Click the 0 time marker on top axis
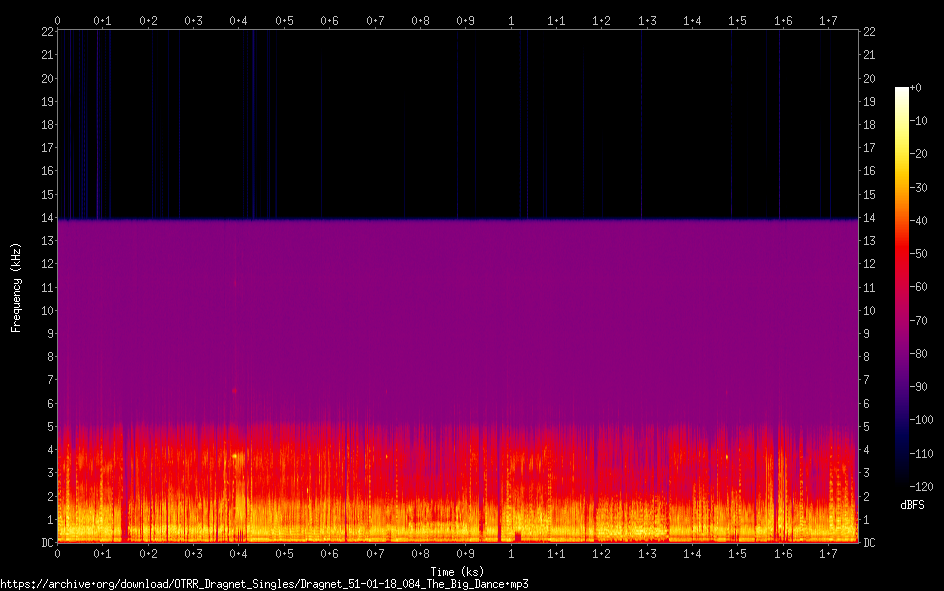 point(58,20)
